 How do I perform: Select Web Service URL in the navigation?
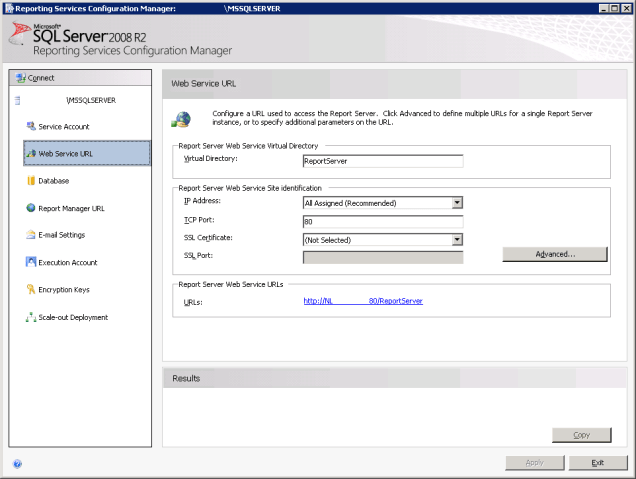[65, 154]
